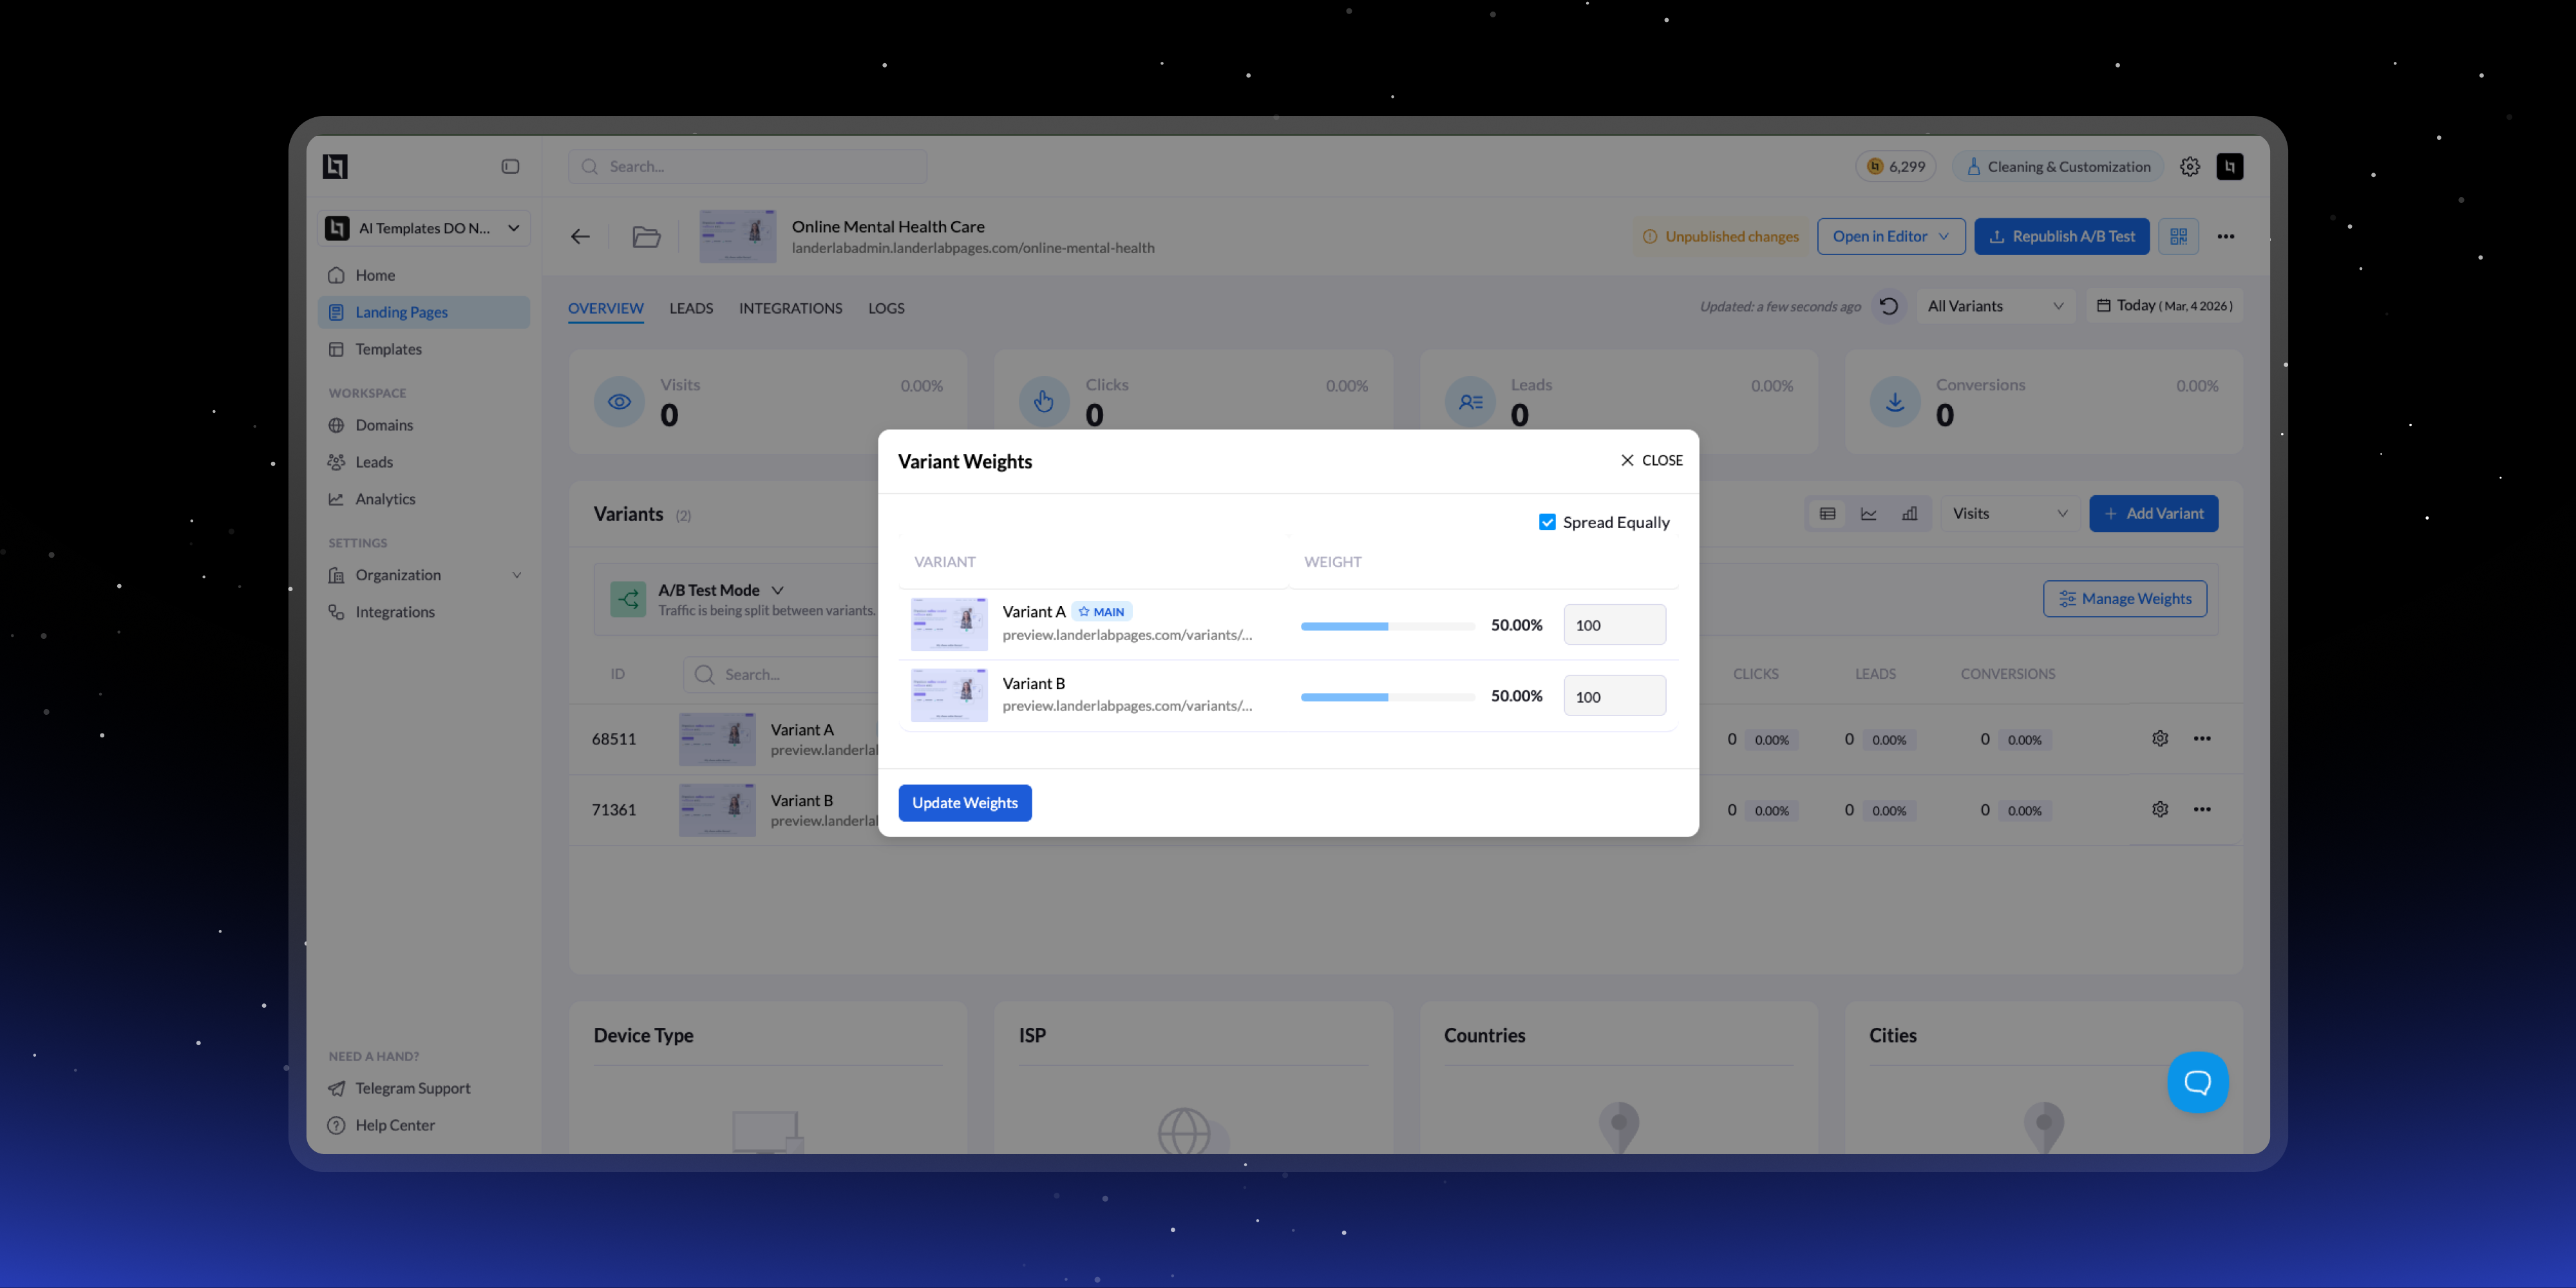Click the sidebar collapse panel icon
2576x1288 pixels.
pyautogui.click(x=510, y=166)
